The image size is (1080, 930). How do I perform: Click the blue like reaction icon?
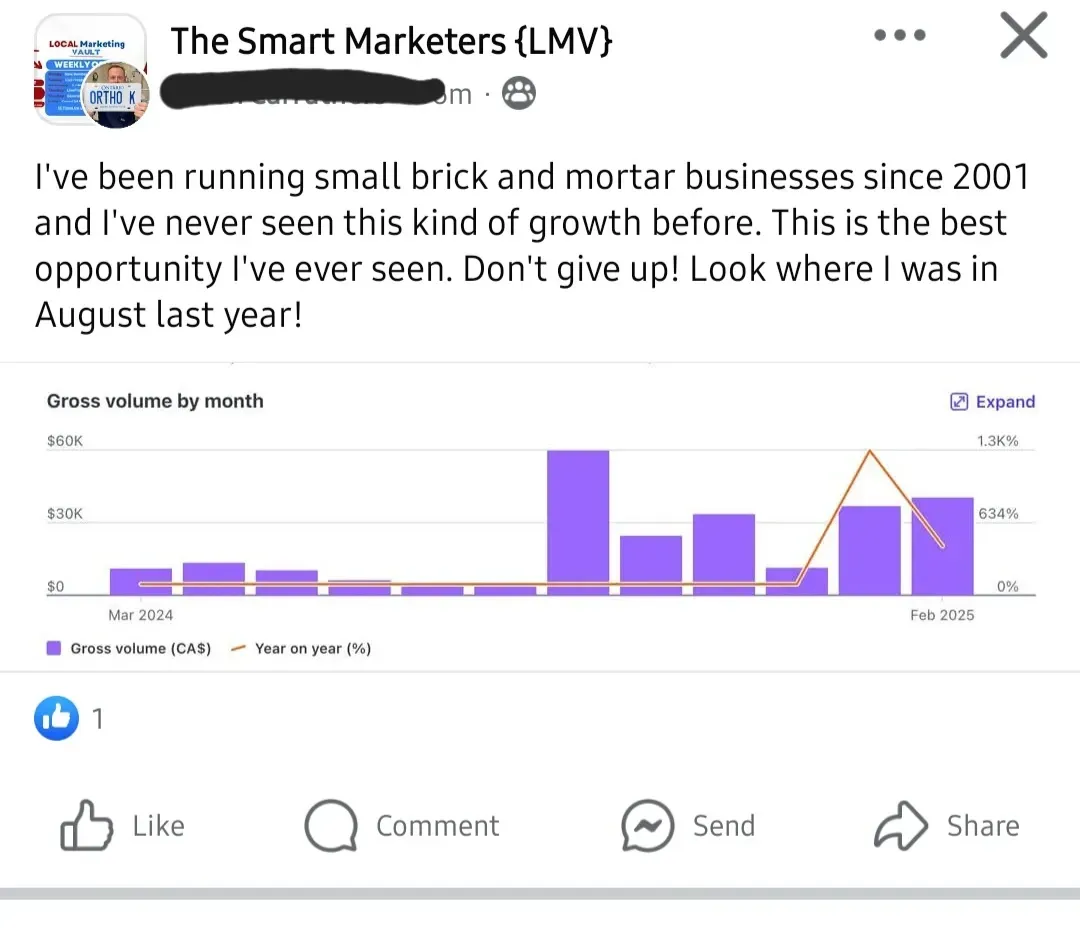(x=56, y=718)
